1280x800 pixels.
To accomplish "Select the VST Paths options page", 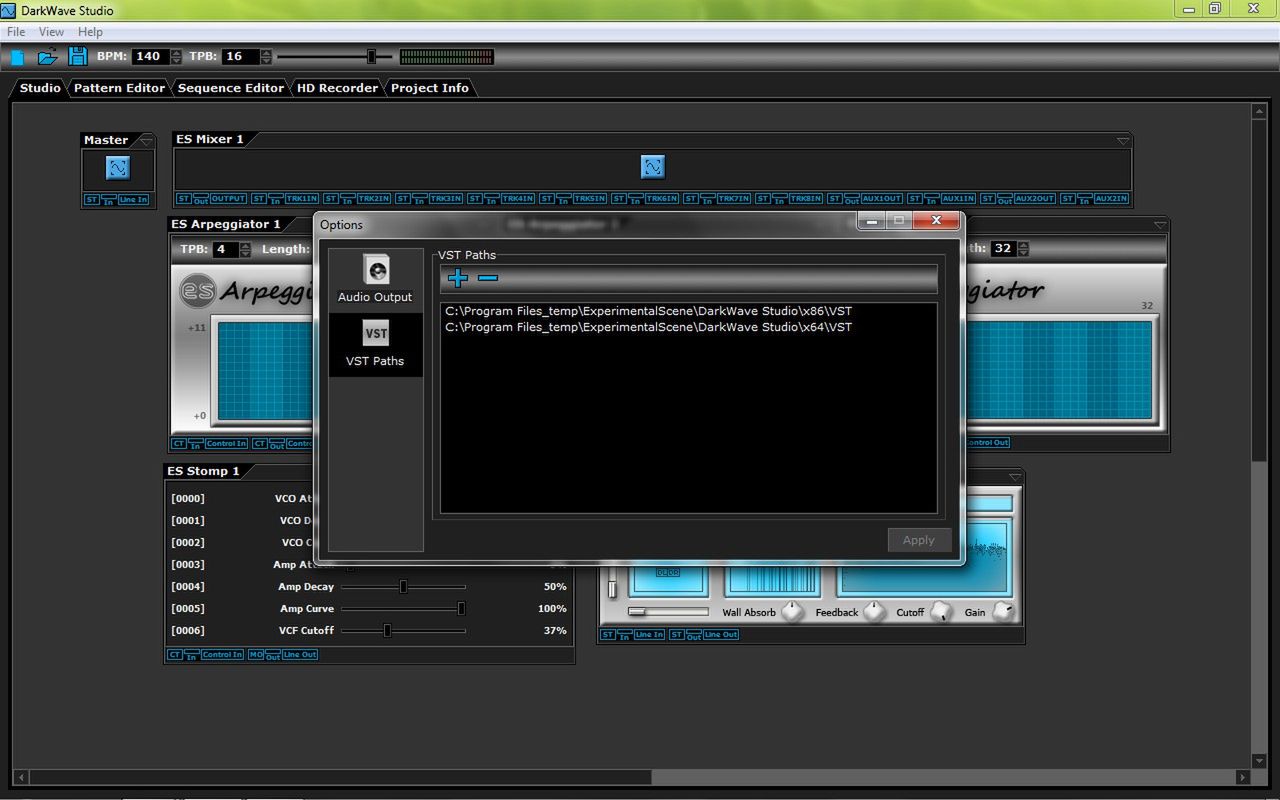I will click(375, 344).
